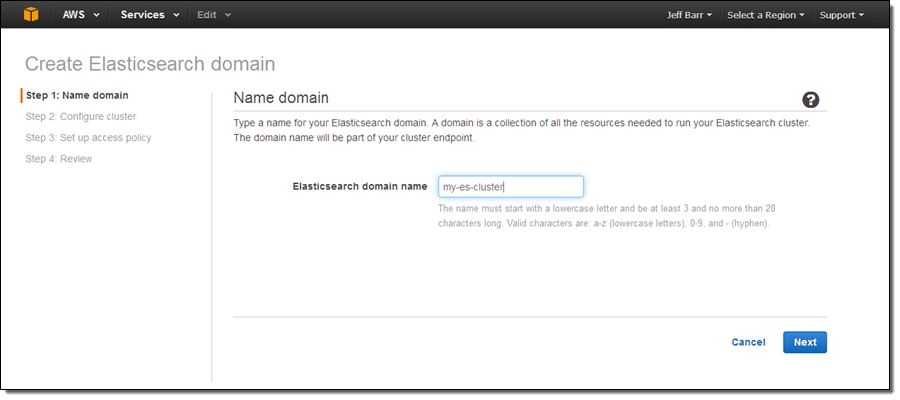Open the Support menu

[x=841, y=15]
